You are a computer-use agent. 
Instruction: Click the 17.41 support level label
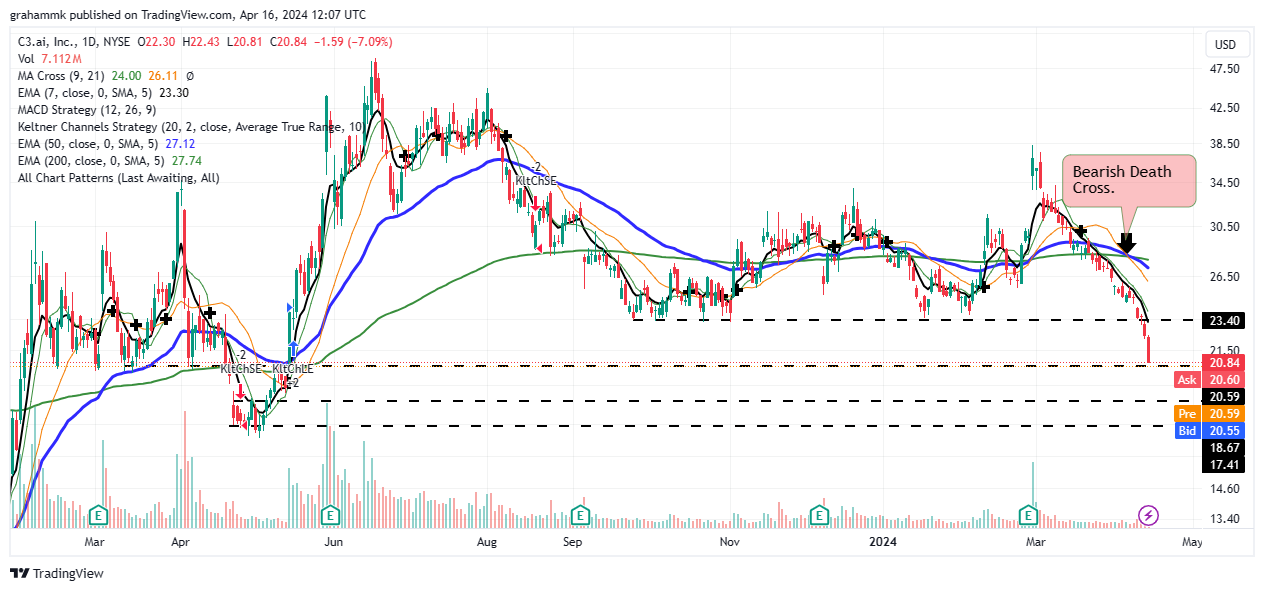pyautogui.click(x=1225, y=464)
